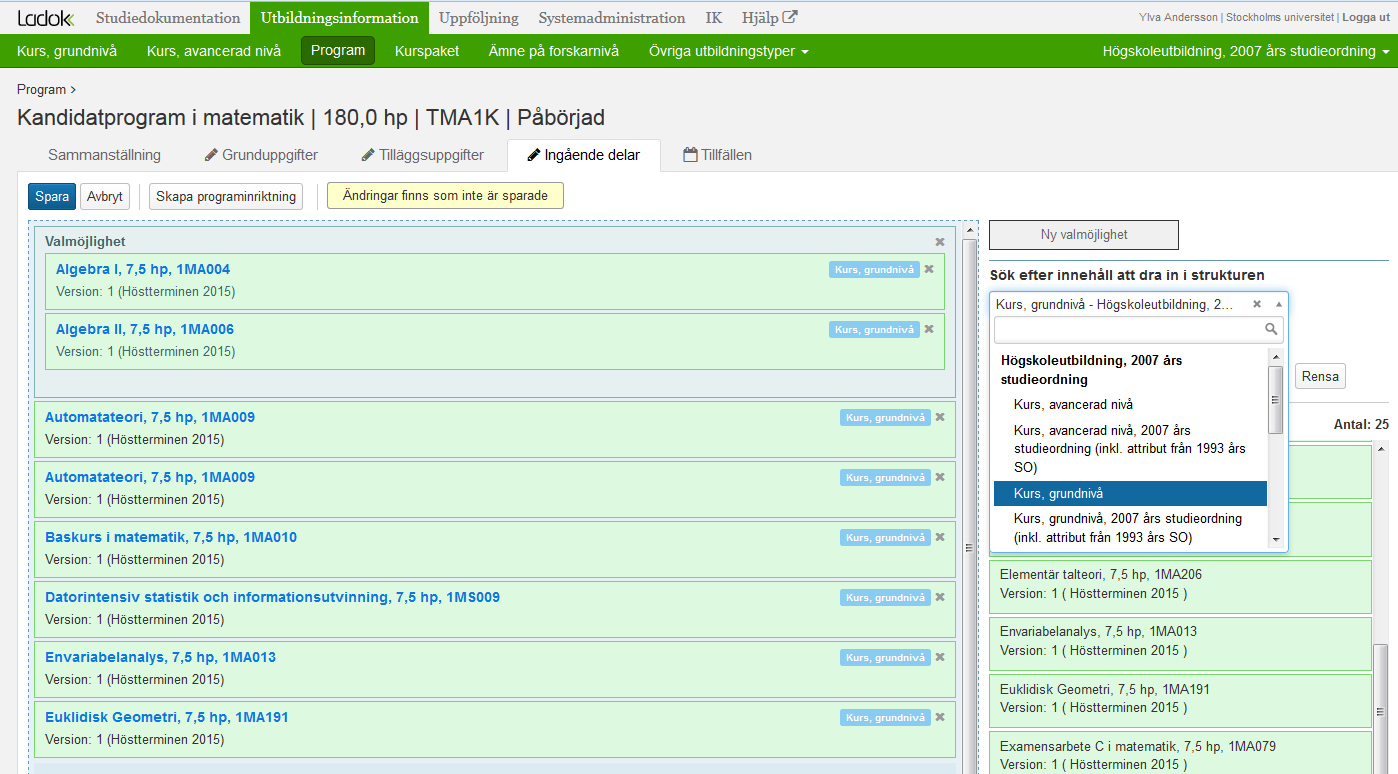Open Datorintensiv statistik och informationsutvinning link
This screenshot has width=1398, height=774.
point(272,597)
